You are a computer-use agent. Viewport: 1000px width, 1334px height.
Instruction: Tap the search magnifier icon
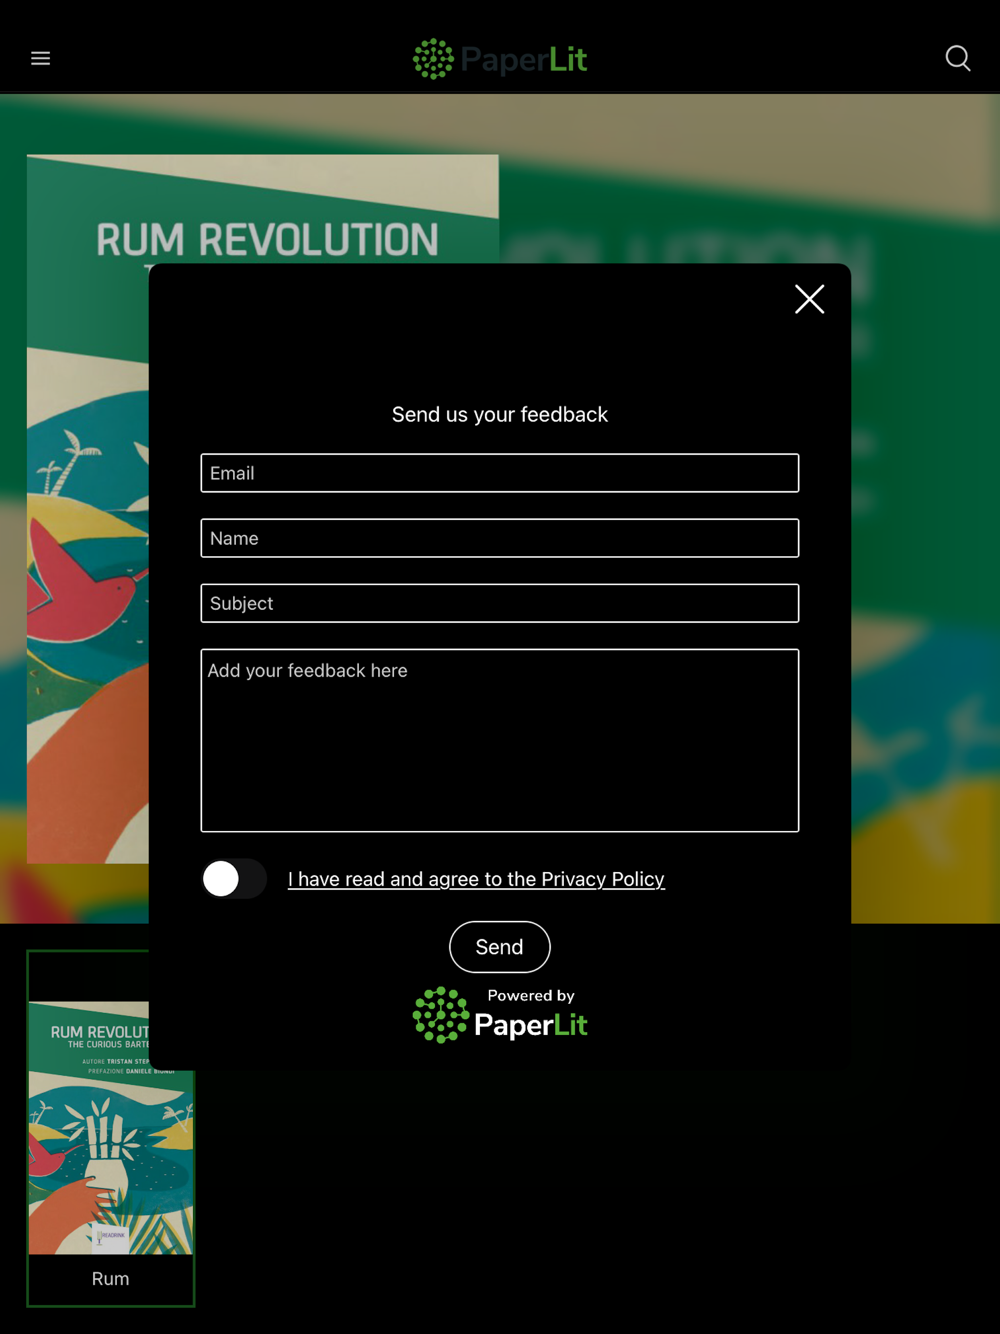(958, 58)
